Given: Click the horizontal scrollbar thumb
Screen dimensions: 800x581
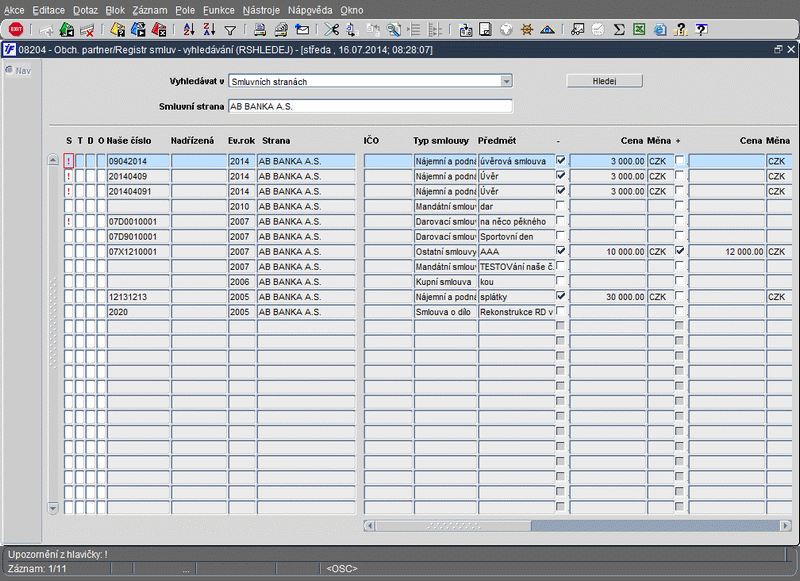Looking at the screenshot, I should point(453,525).
